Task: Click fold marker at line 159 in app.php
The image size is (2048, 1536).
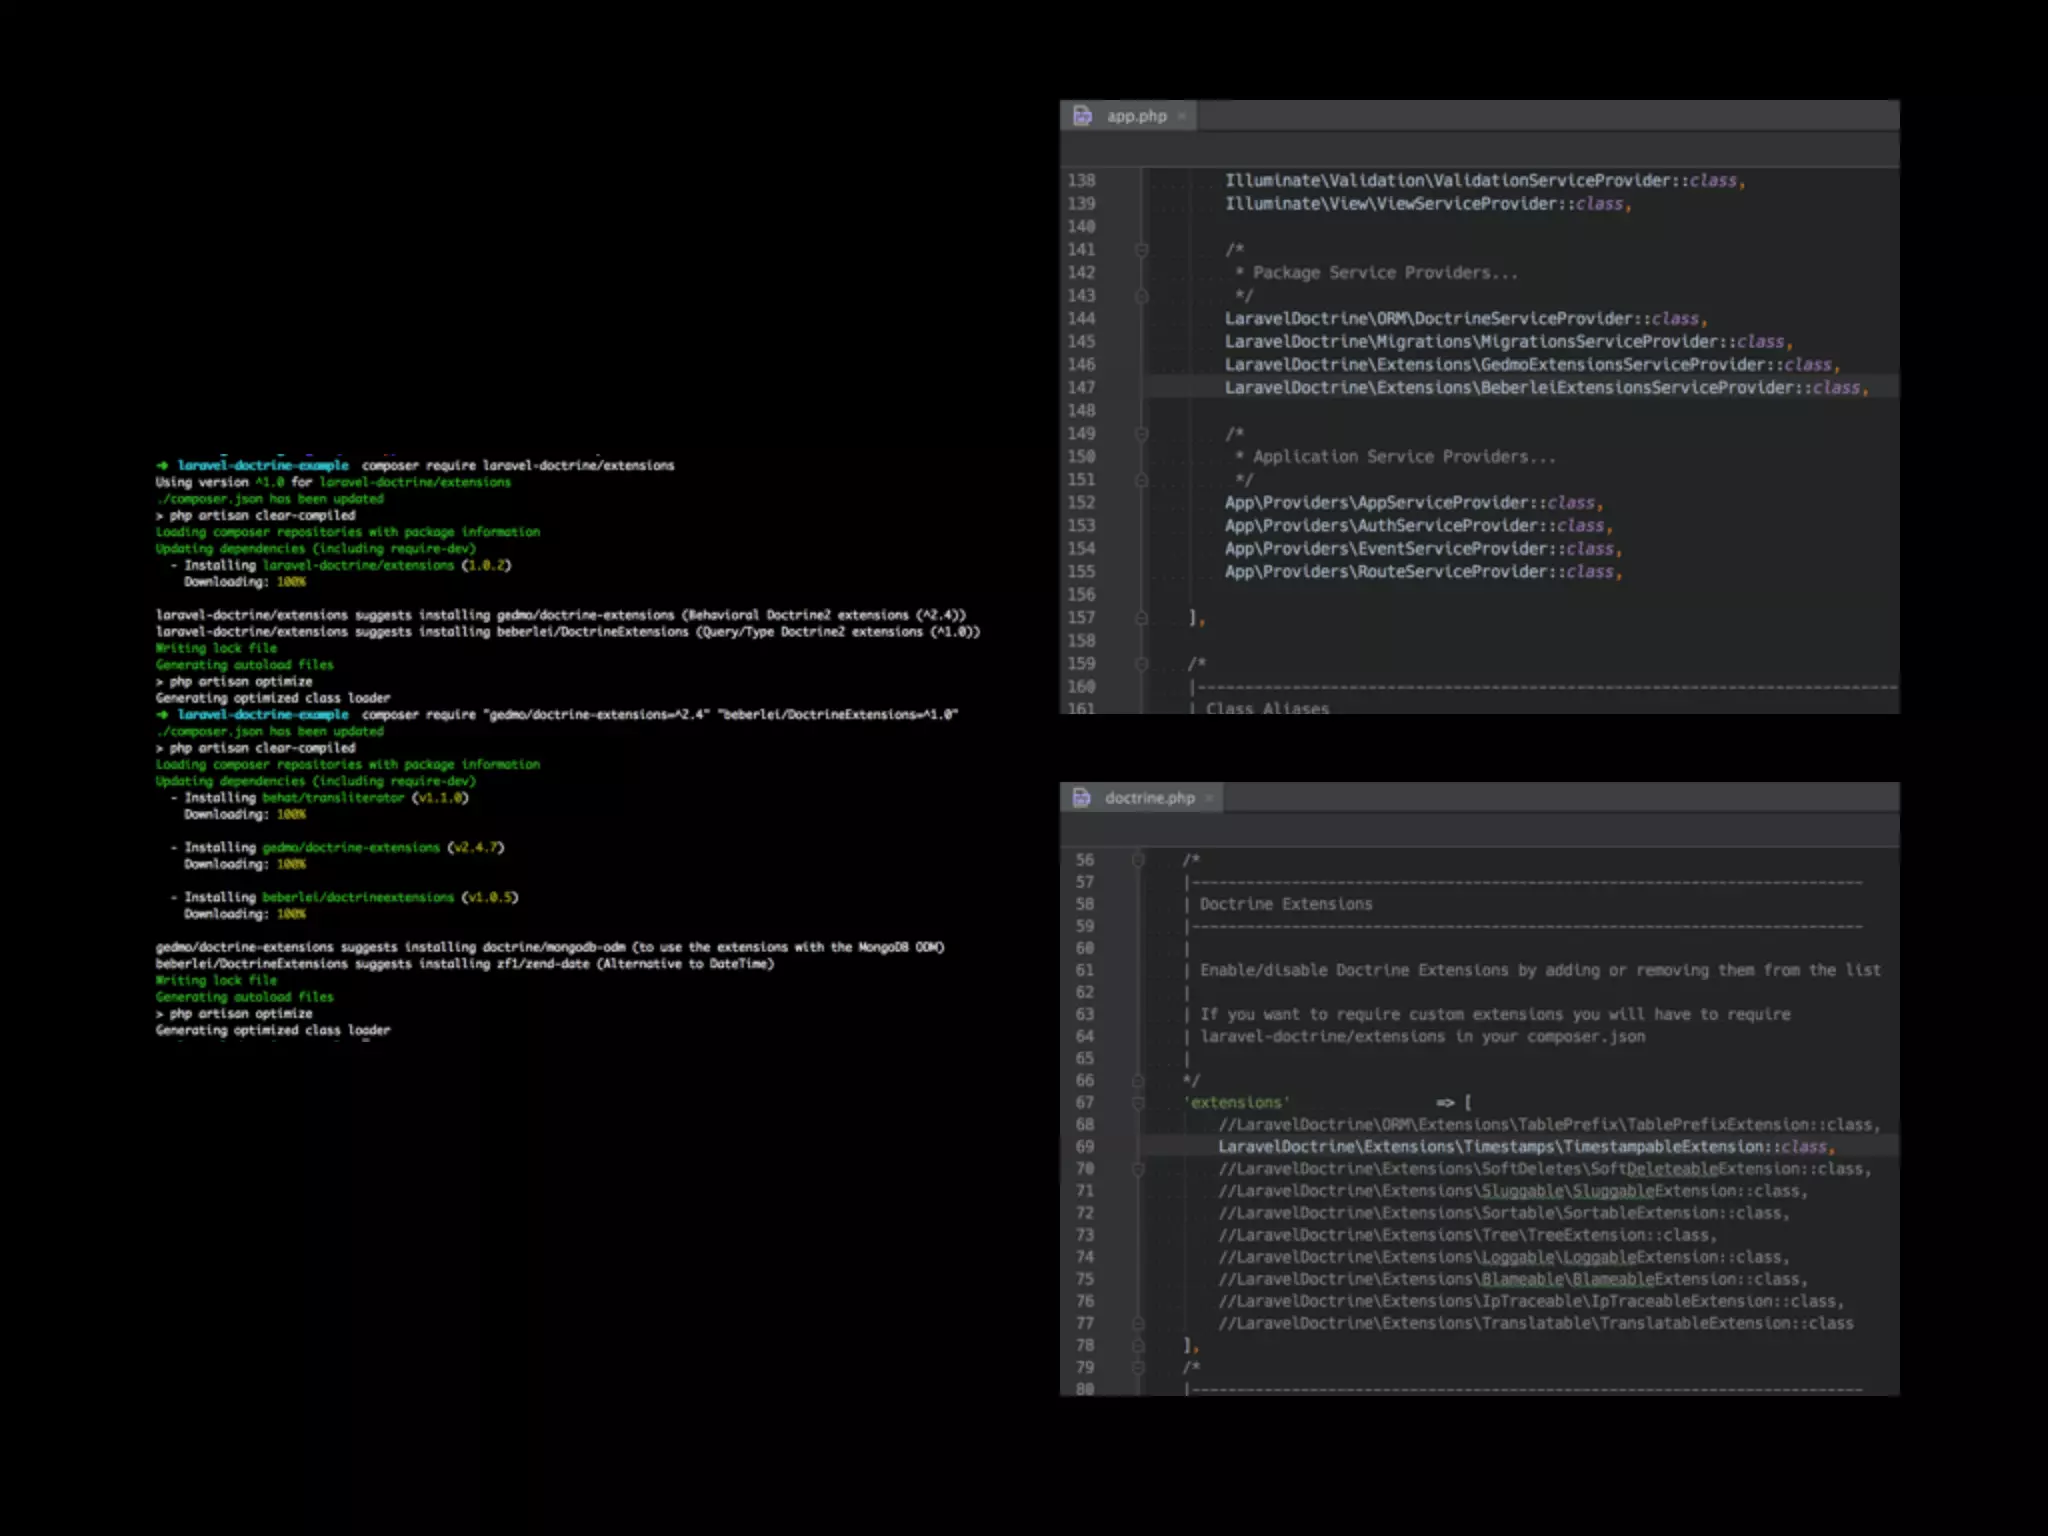Action: 1141,664
